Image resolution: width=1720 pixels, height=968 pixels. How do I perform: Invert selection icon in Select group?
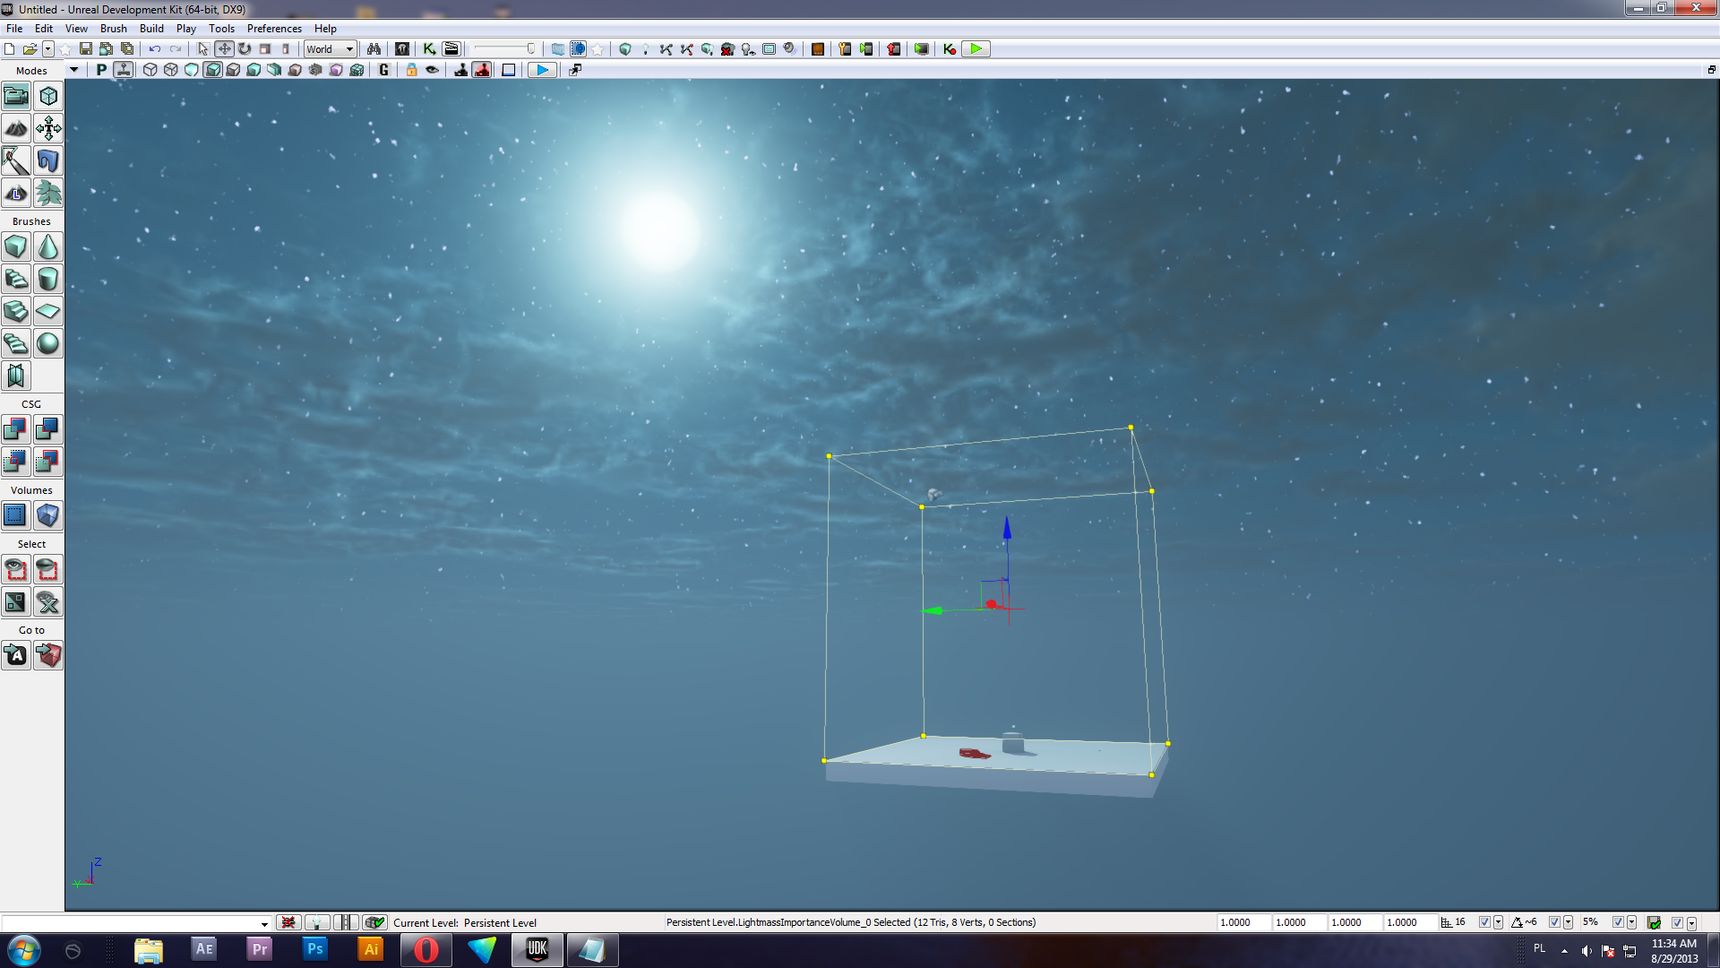pyautogui.click(x=16, y=602)
